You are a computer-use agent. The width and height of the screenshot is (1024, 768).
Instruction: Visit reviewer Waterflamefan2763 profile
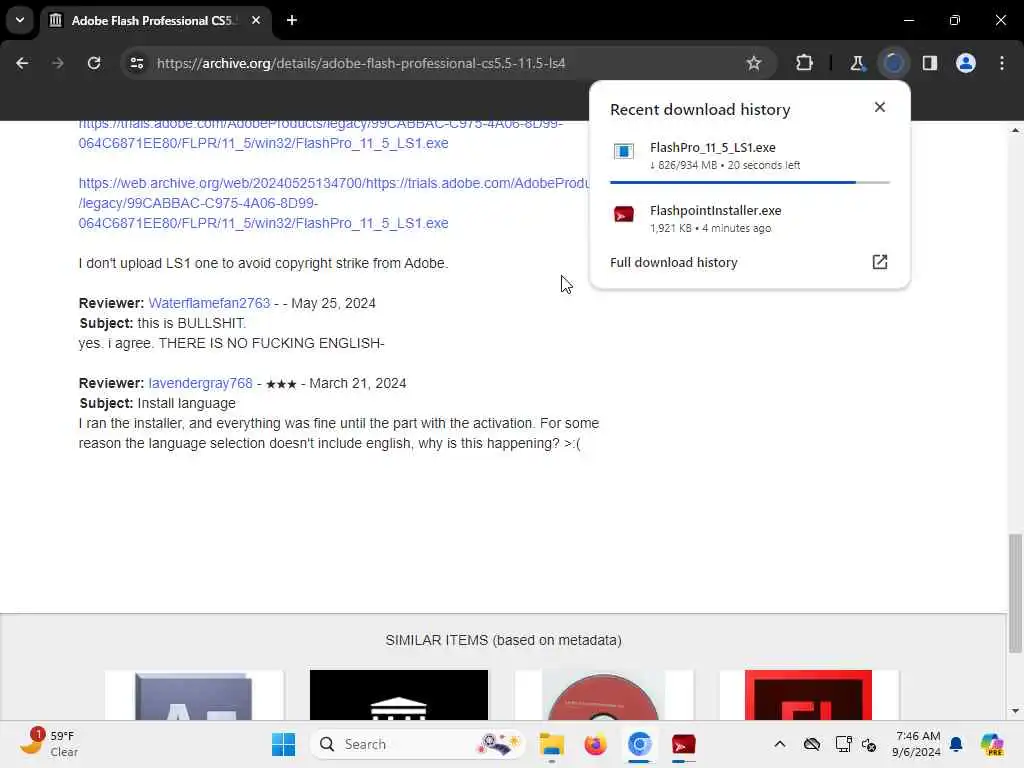click(209, 303)
